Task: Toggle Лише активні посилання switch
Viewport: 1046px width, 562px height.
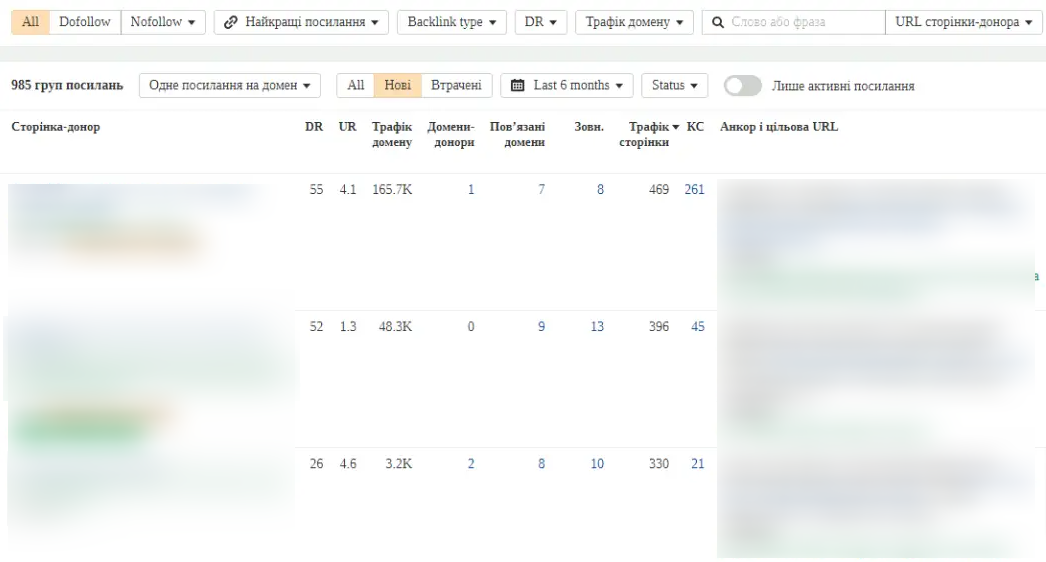Action: (x=743, y=86)
